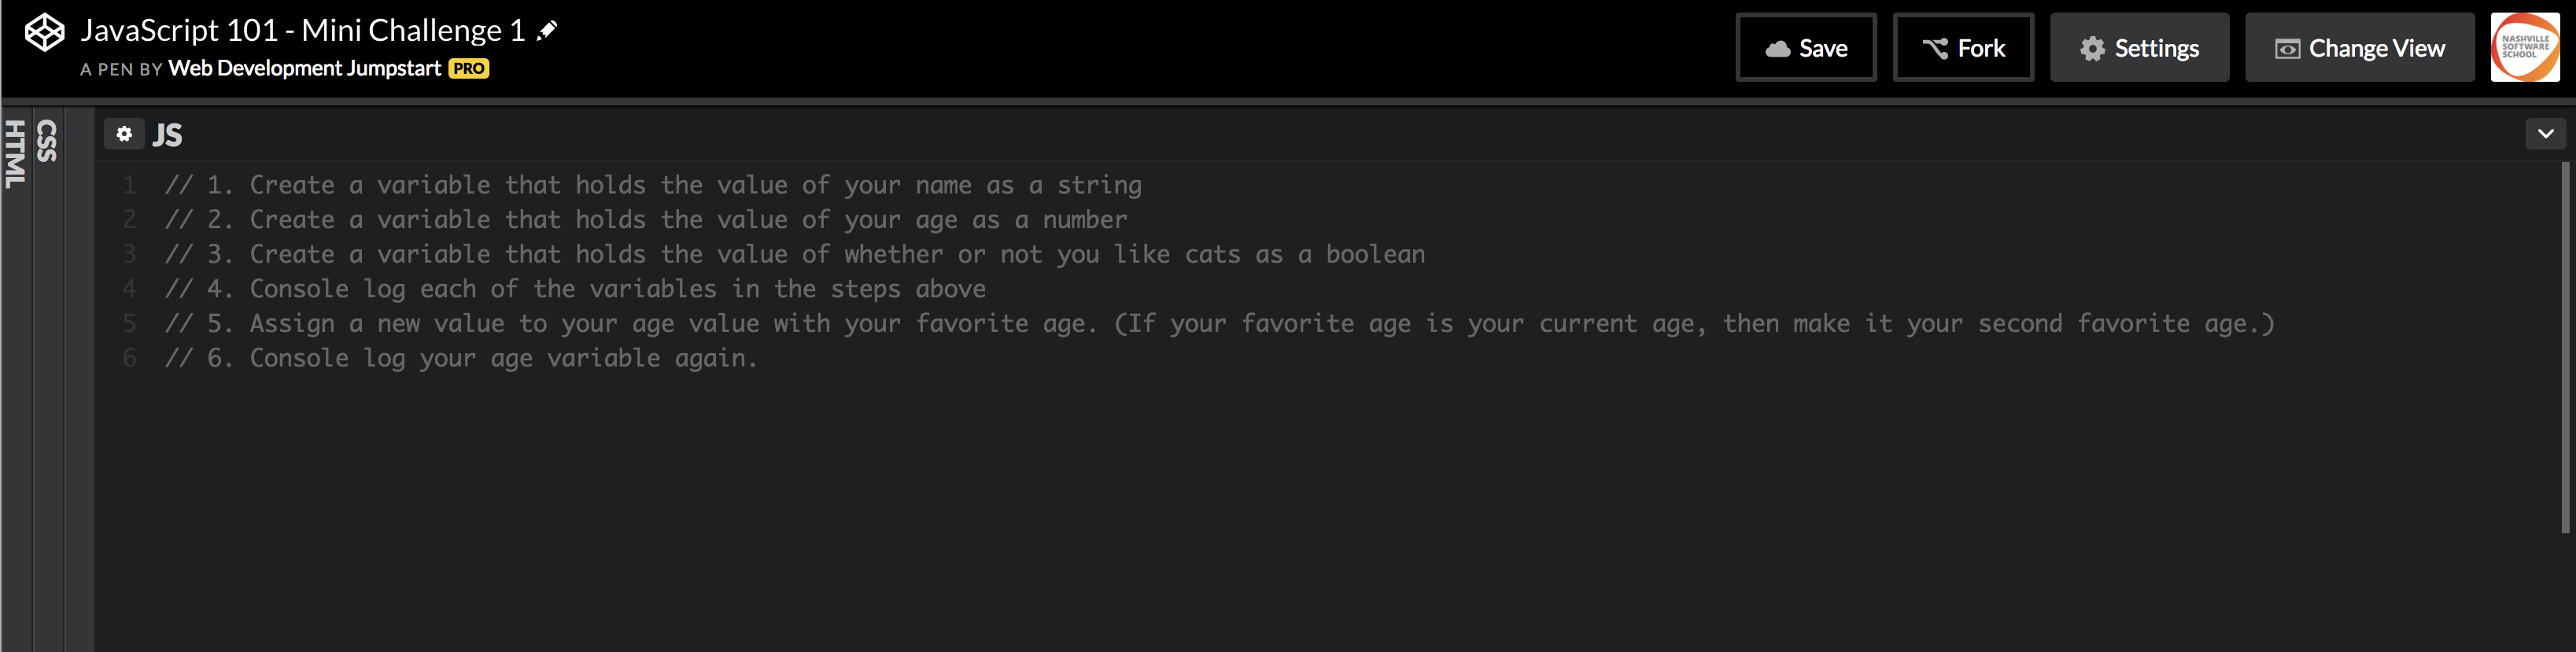Image resolution: width=2576 pixels, height=652 pixels.
Task: Click the PRO badge
Action: [468, 68]
